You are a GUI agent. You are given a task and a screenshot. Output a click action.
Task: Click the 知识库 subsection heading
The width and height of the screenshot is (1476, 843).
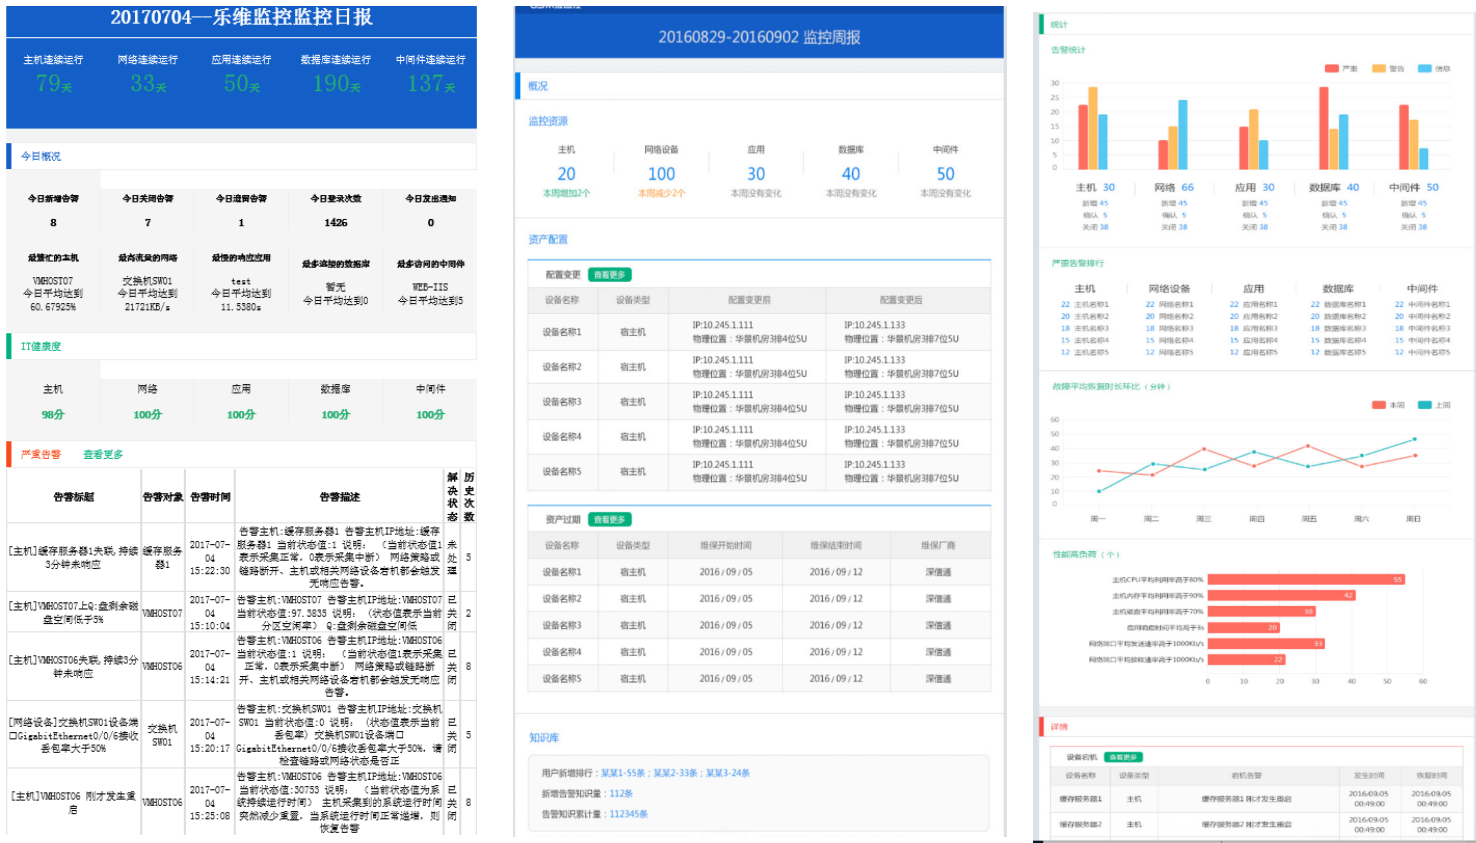pyautogui.click(x=544, y=738)
